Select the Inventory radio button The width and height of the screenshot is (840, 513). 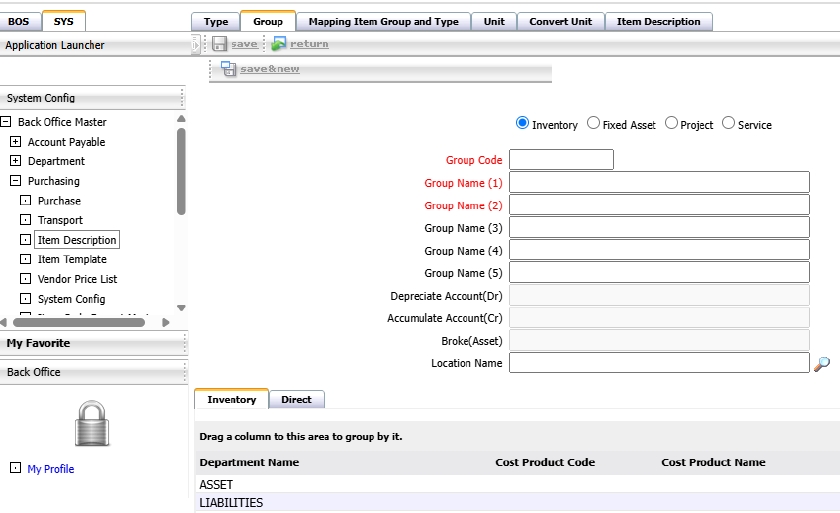pyautogui.click(x=522, y=123)
